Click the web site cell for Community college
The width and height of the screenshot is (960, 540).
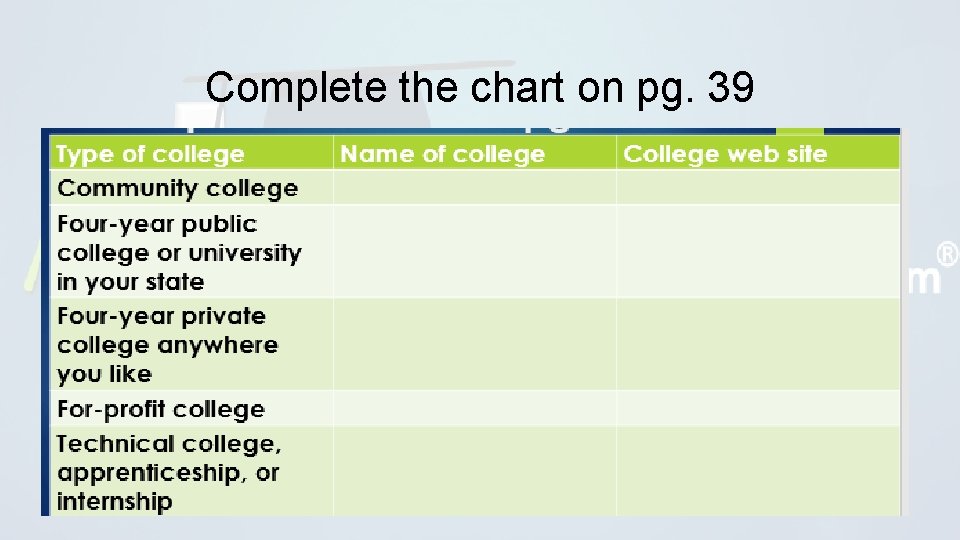[758, 187]
